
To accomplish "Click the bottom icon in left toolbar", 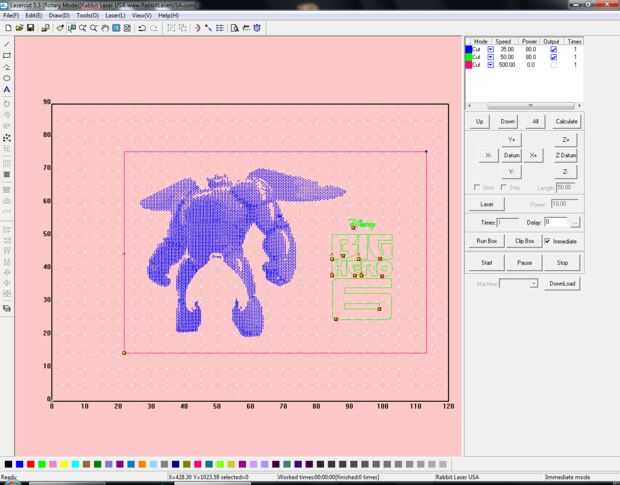I will coord(7,308).
